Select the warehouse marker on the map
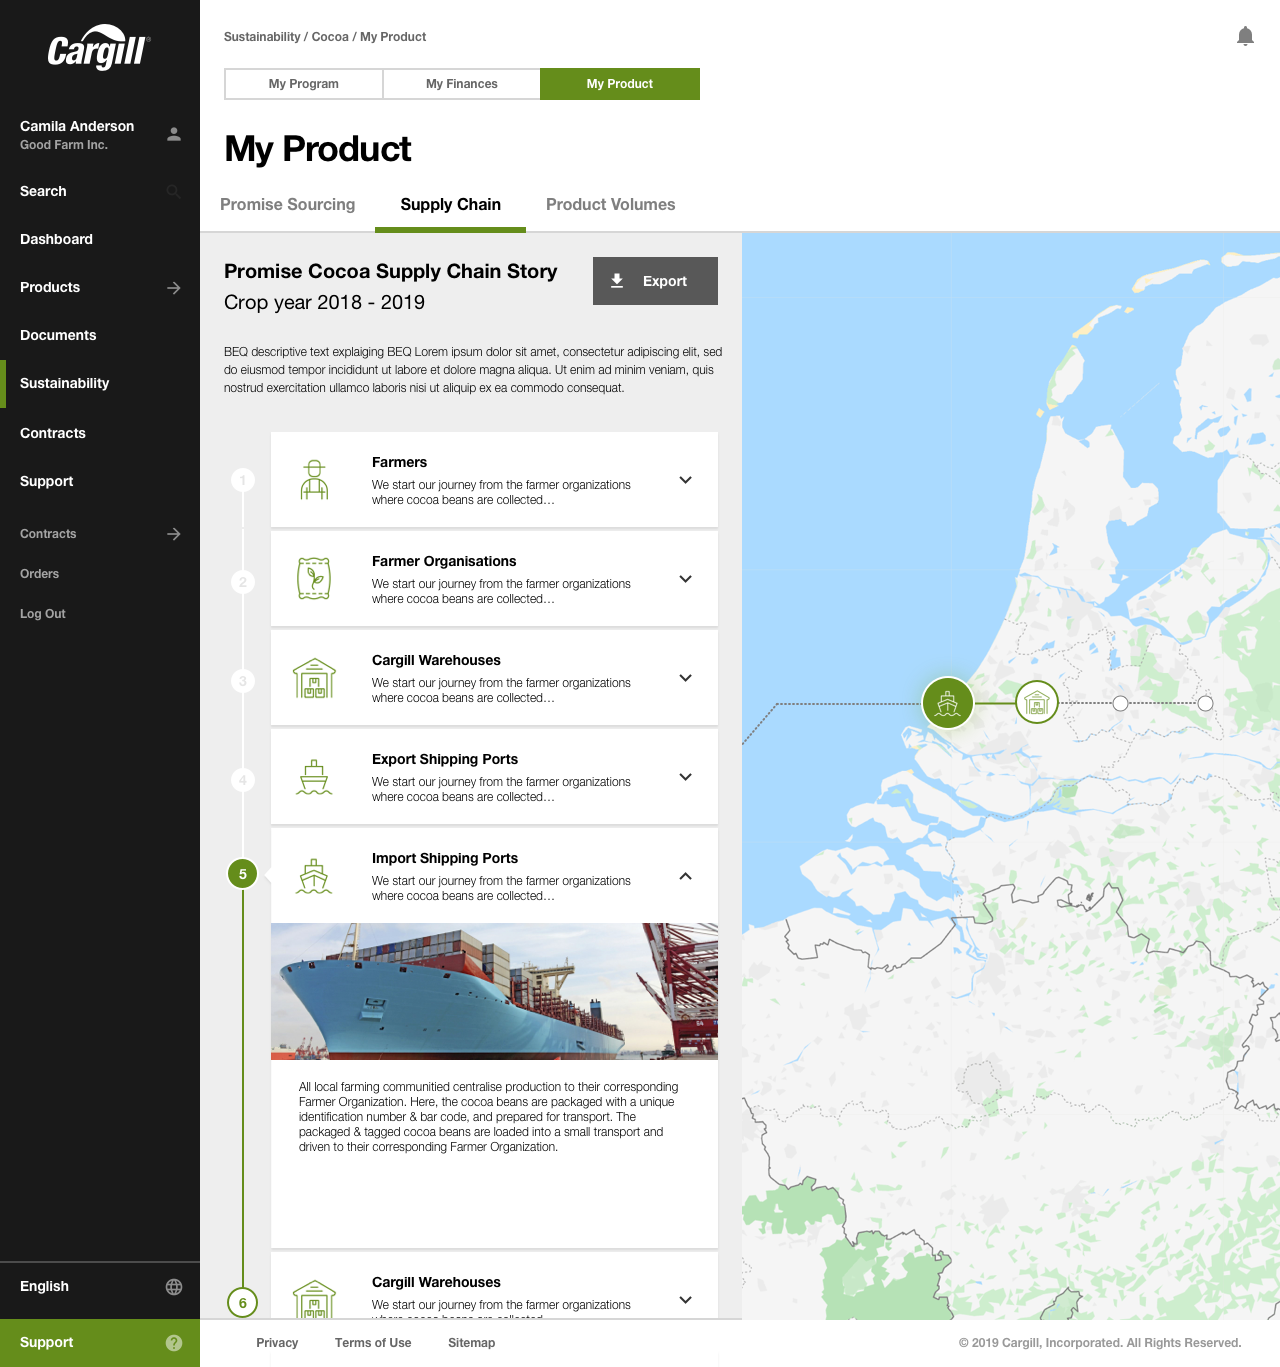Viewport: 1280px width, 1367px height. pos(1037,702)
